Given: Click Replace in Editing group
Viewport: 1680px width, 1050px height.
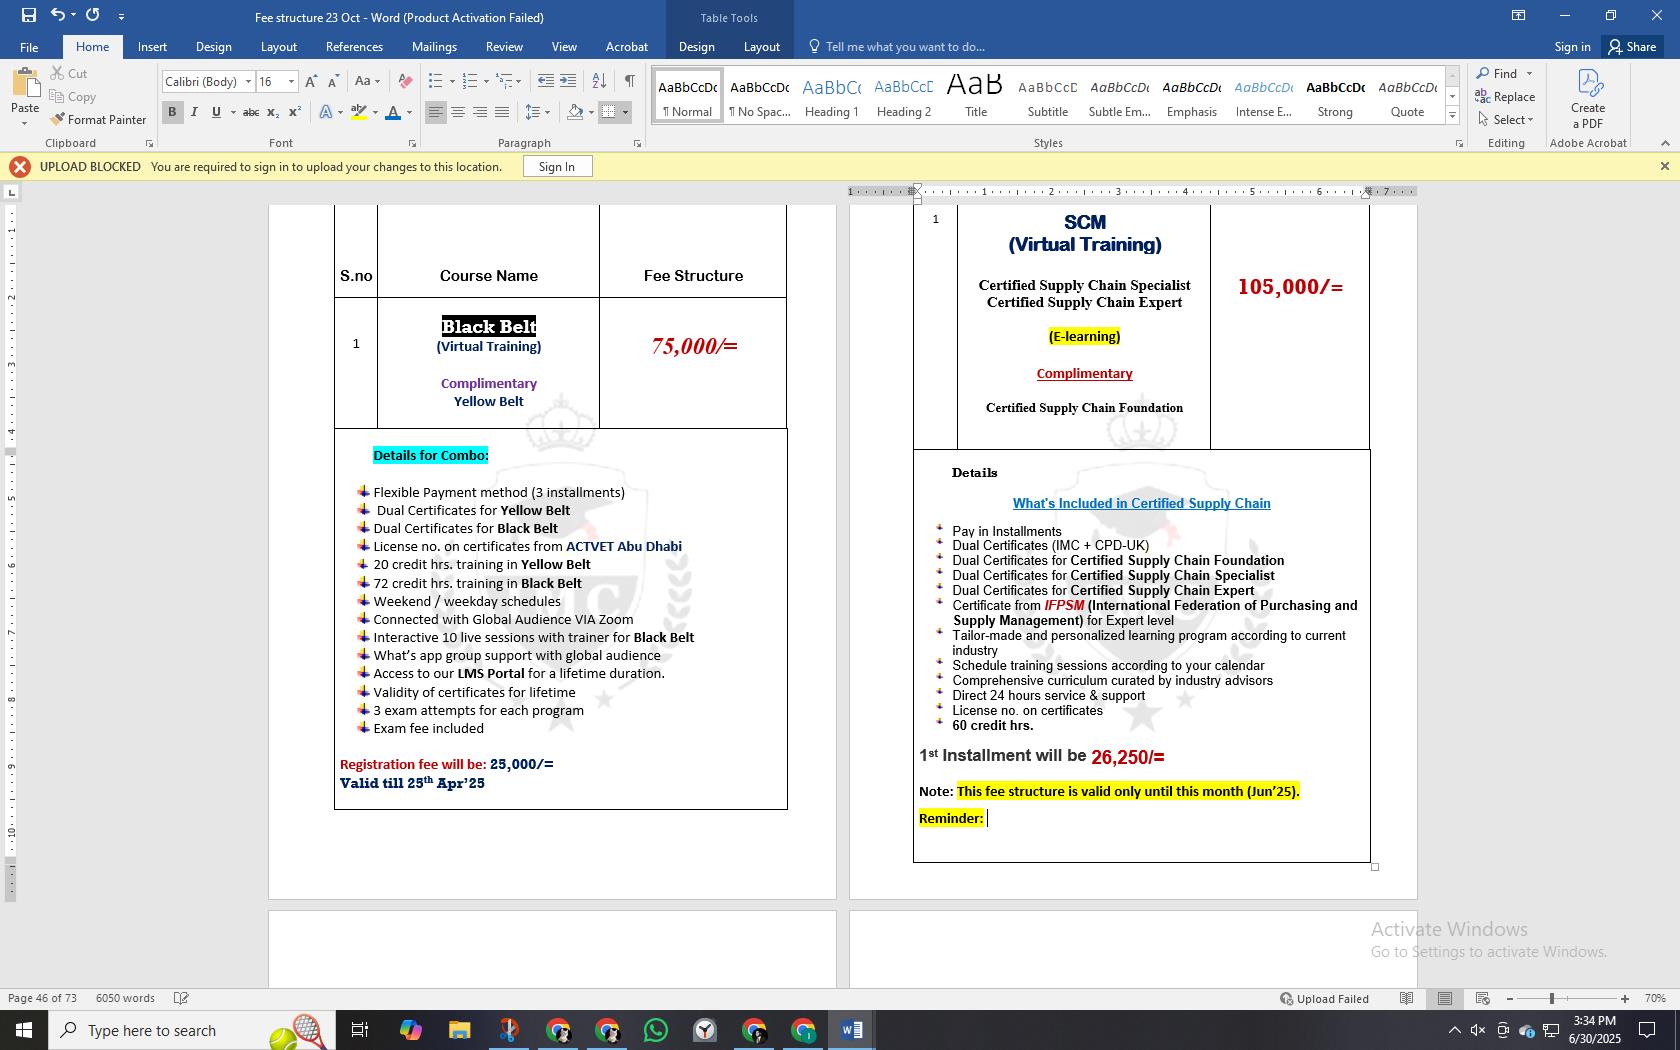Looking at the screenshot, I should [x=1505, y=97].
